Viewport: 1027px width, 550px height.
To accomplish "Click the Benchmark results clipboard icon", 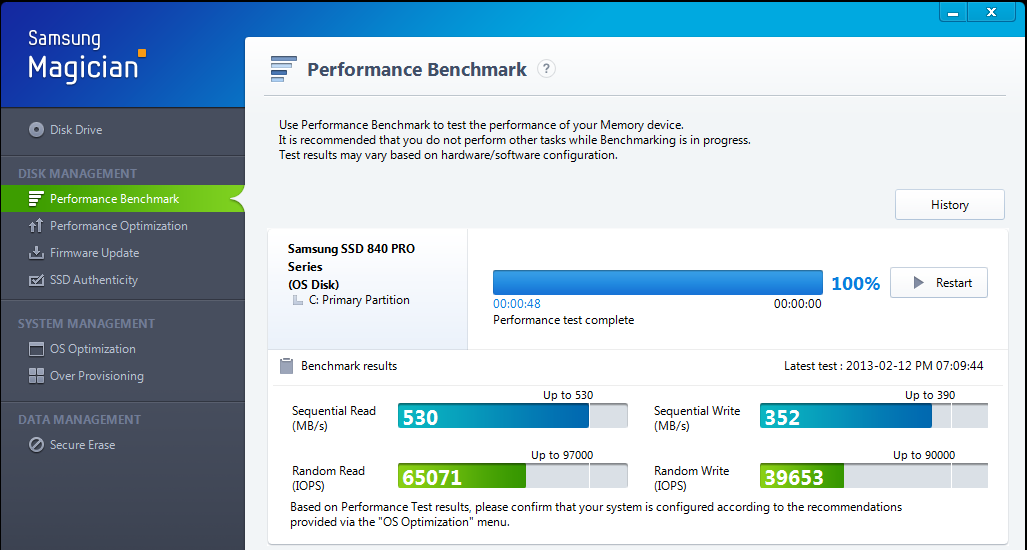I will (286, 366).
